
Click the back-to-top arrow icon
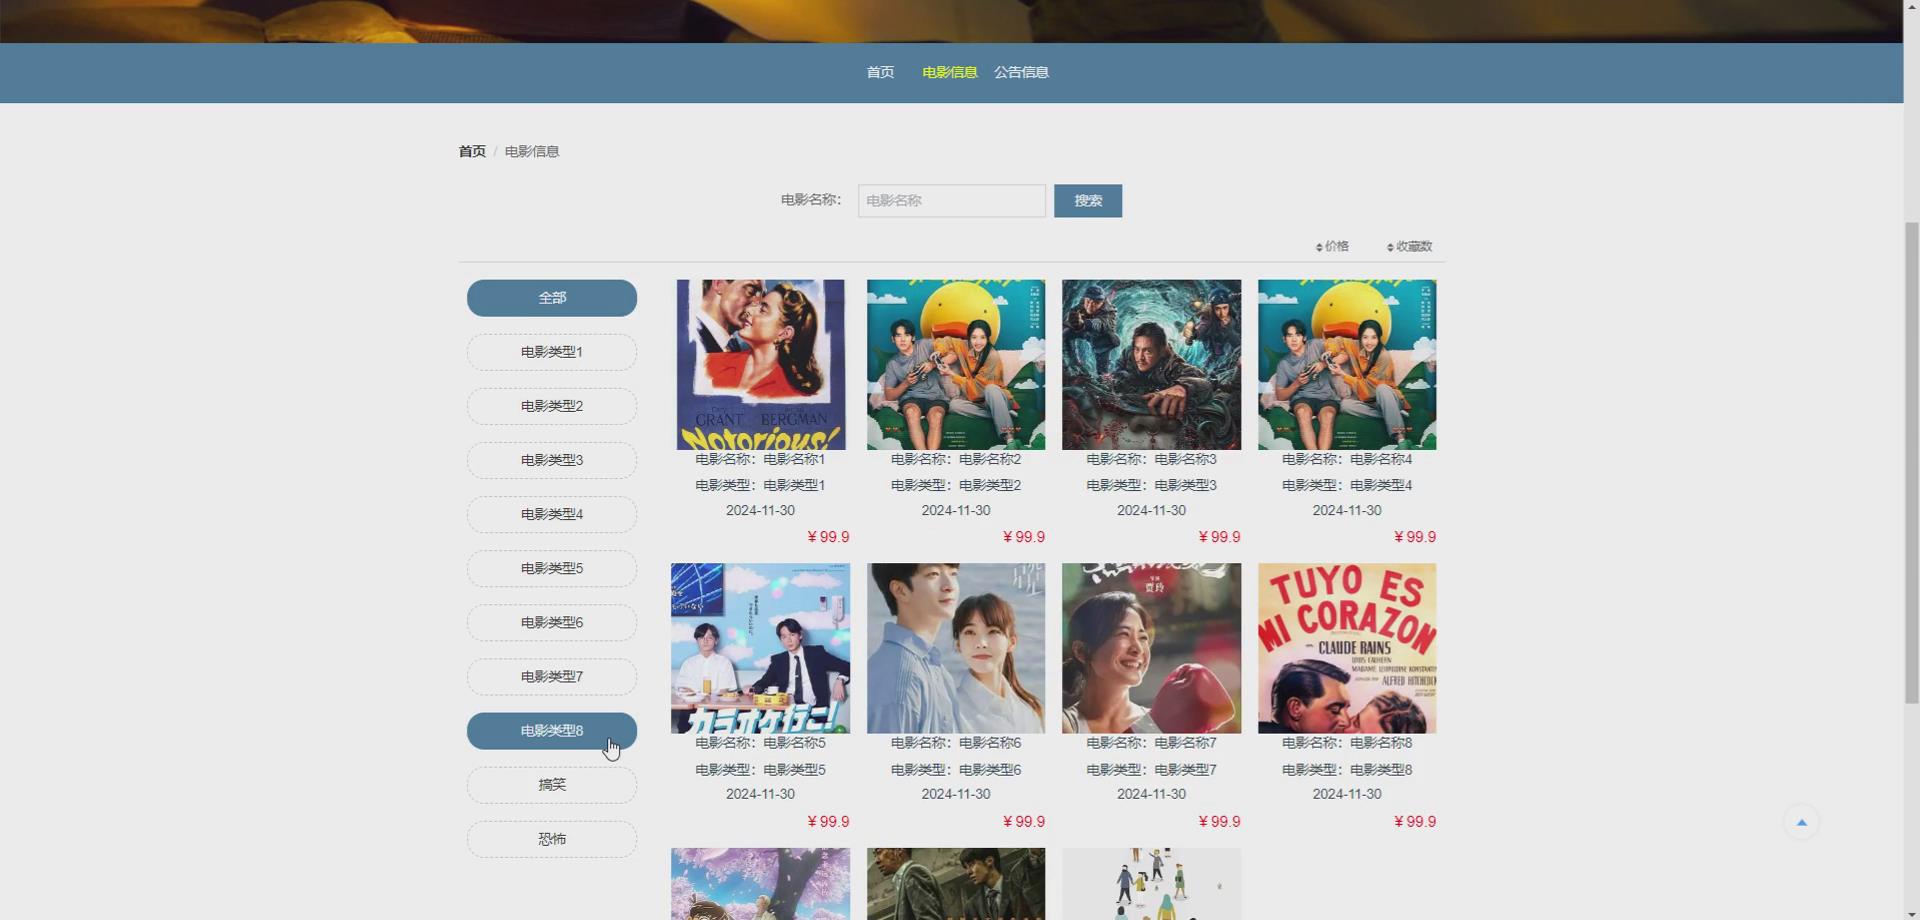coord(1801,821)
